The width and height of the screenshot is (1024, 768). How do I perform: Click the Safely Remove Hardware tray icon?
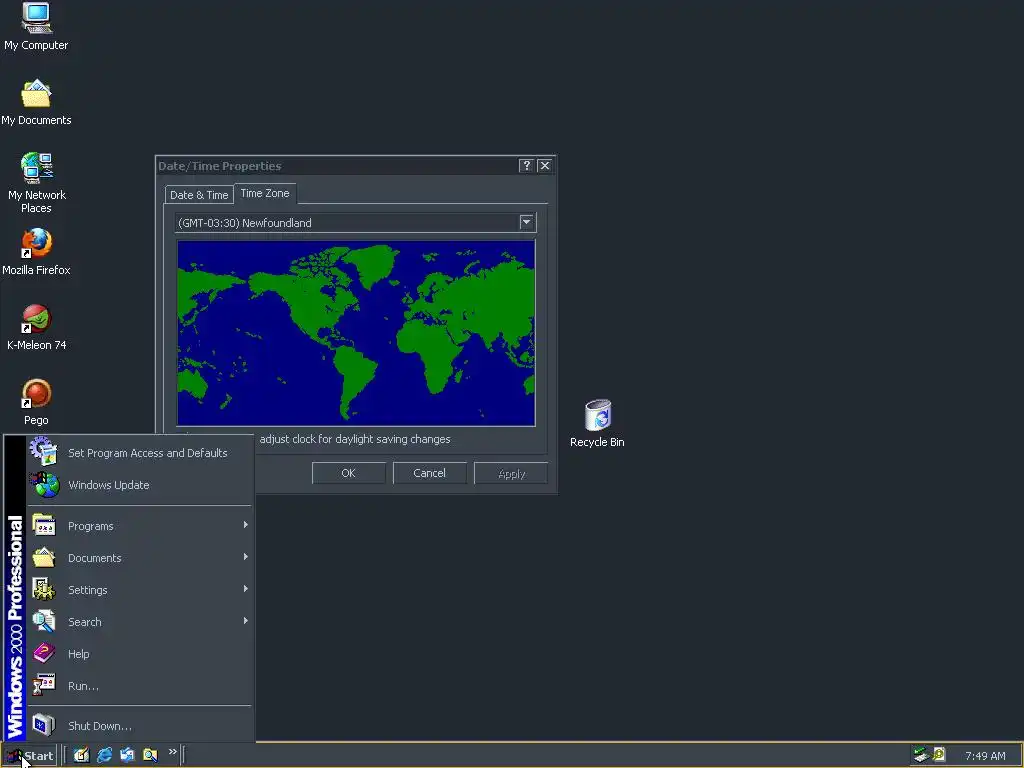coord(921,755)
